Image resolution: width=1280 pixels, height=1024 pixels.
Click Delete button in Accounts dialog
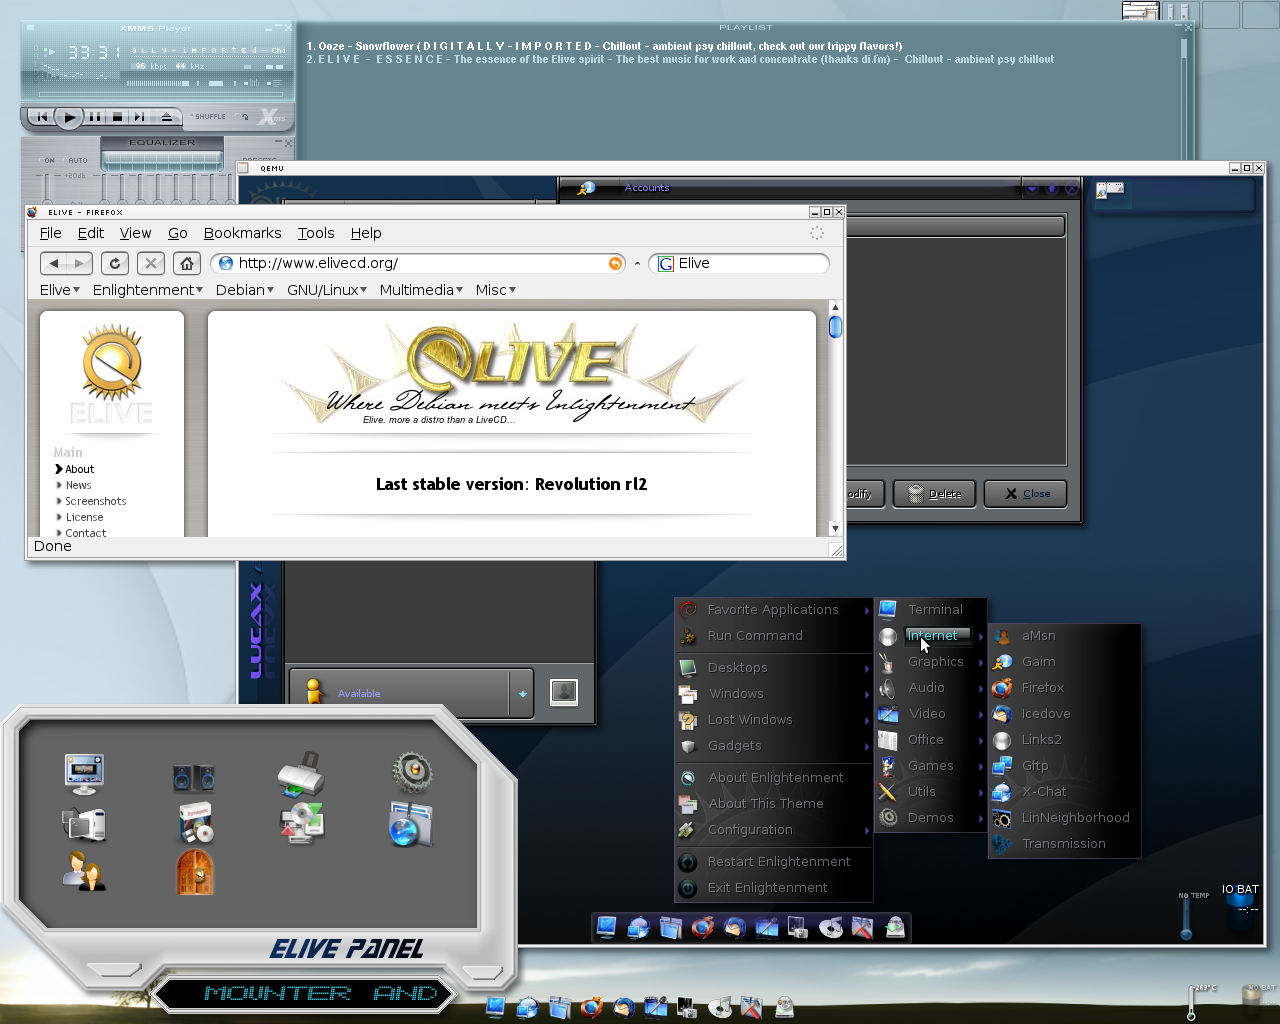pyautogui.click(x=934, y=494)
